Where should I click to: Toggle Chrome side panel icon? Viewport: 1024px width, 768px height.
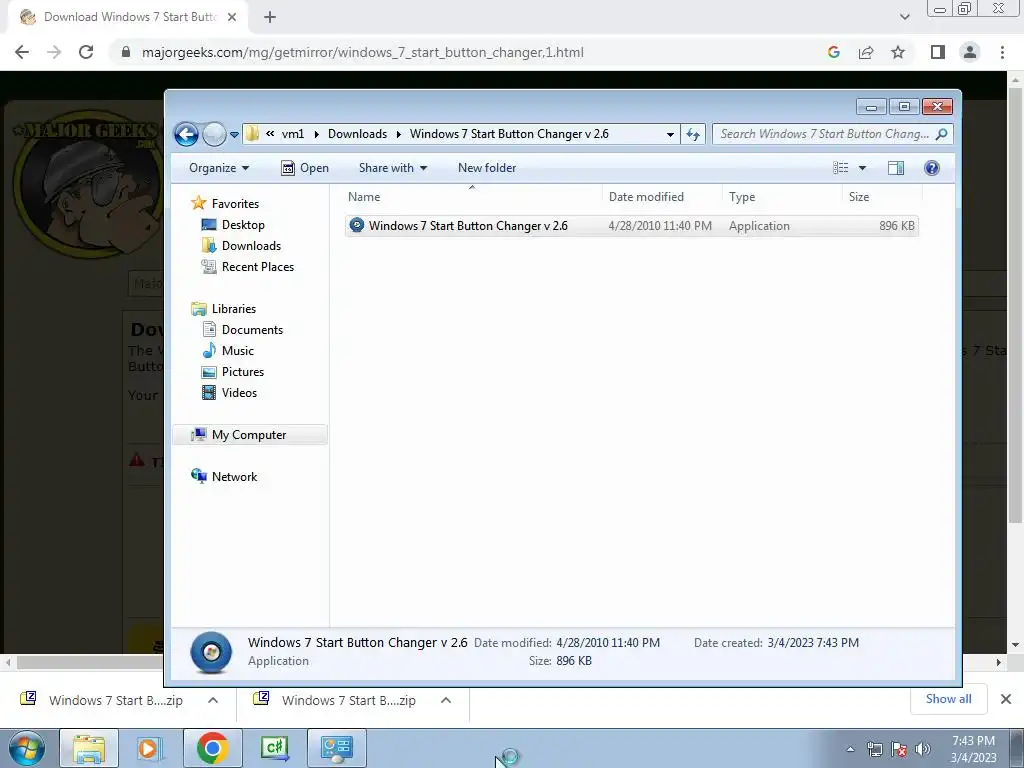pos(938,52)
